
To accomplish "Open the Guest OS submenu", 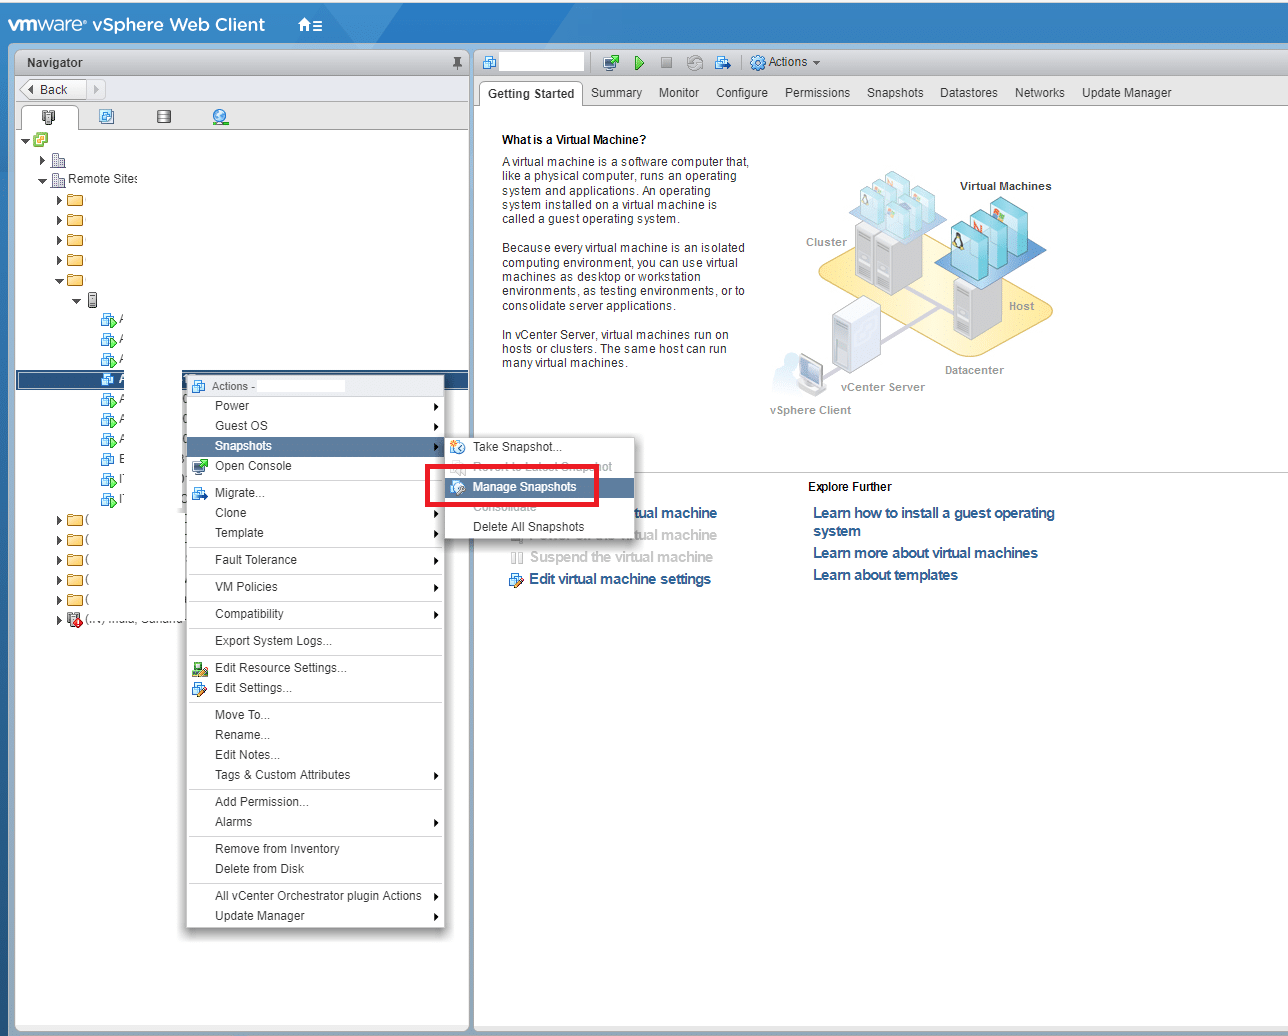I will pos(315,426).
